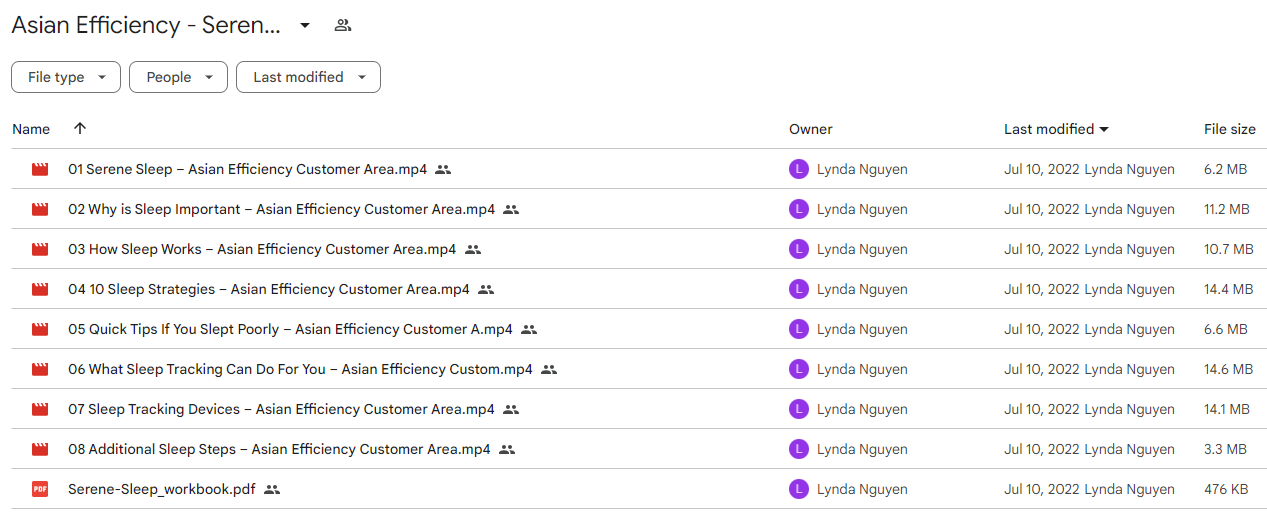Viewport: 1267px width, 525px height.
Task: Select 04 10 Sleep Strategies file name
Action: point(269,290)
